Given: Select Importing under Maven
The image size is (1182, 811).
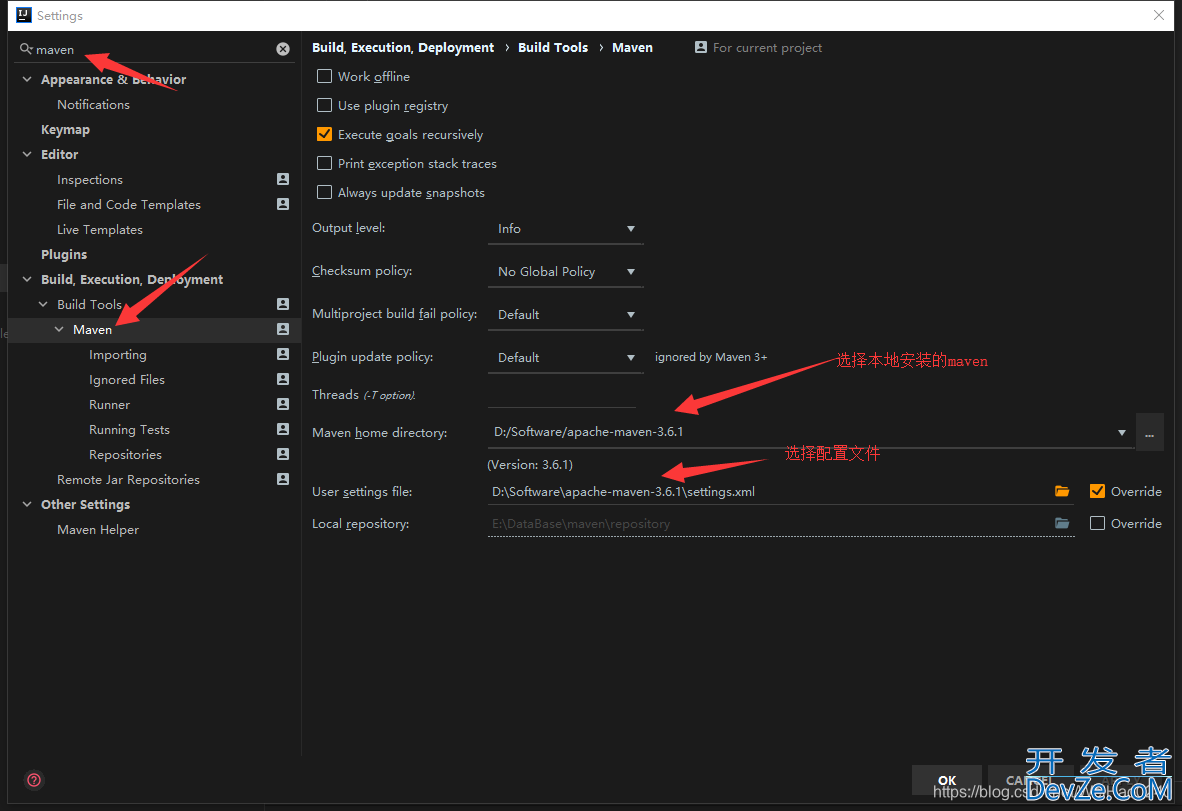Looking at the screenshot, I should pos(118,355).
